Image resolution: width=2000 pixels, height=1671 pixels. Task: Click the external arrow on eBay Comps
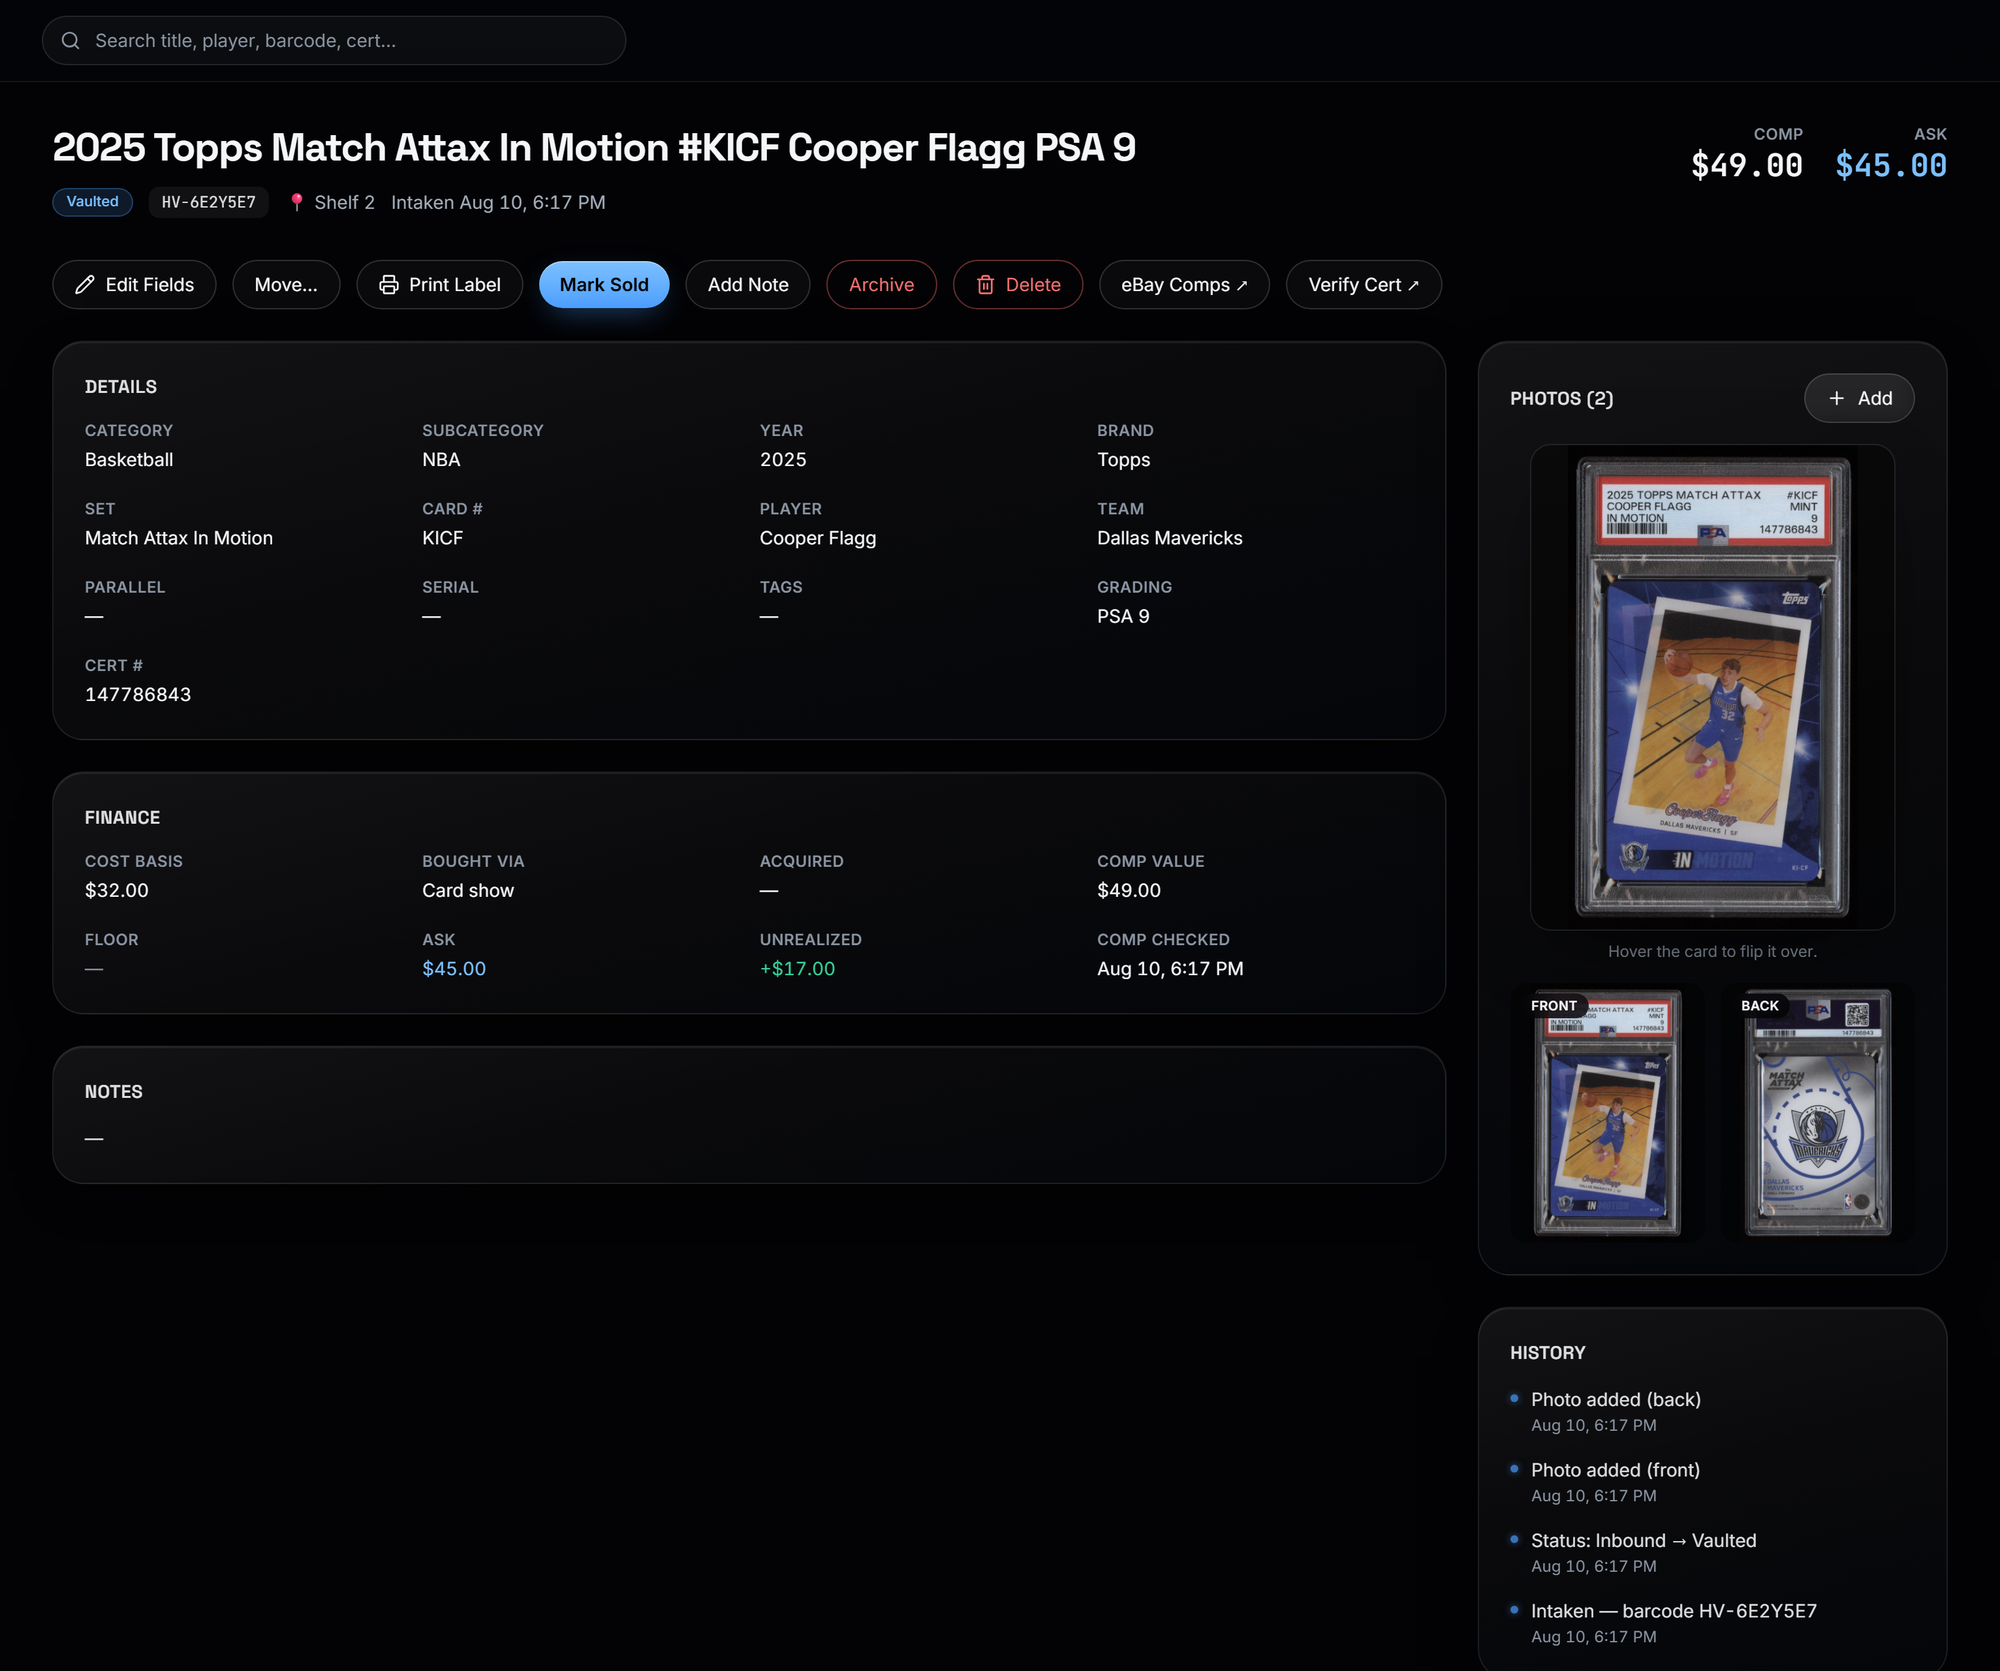point(1242,285)
